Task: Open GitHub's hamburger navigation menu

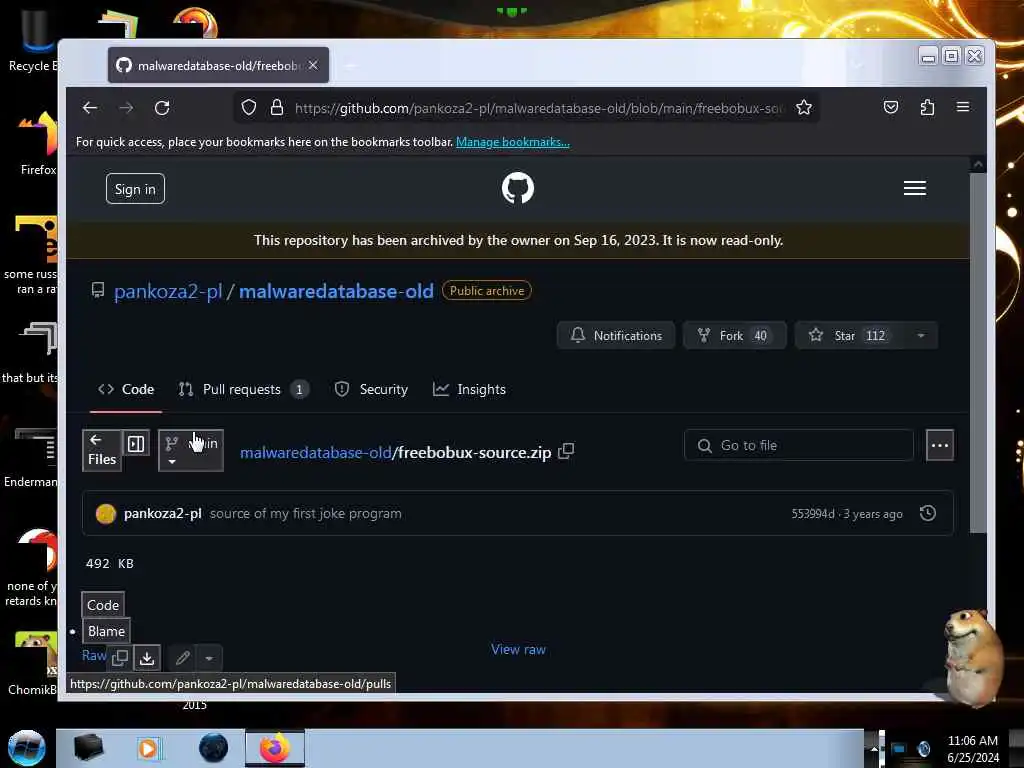Action: pos(914,188)
